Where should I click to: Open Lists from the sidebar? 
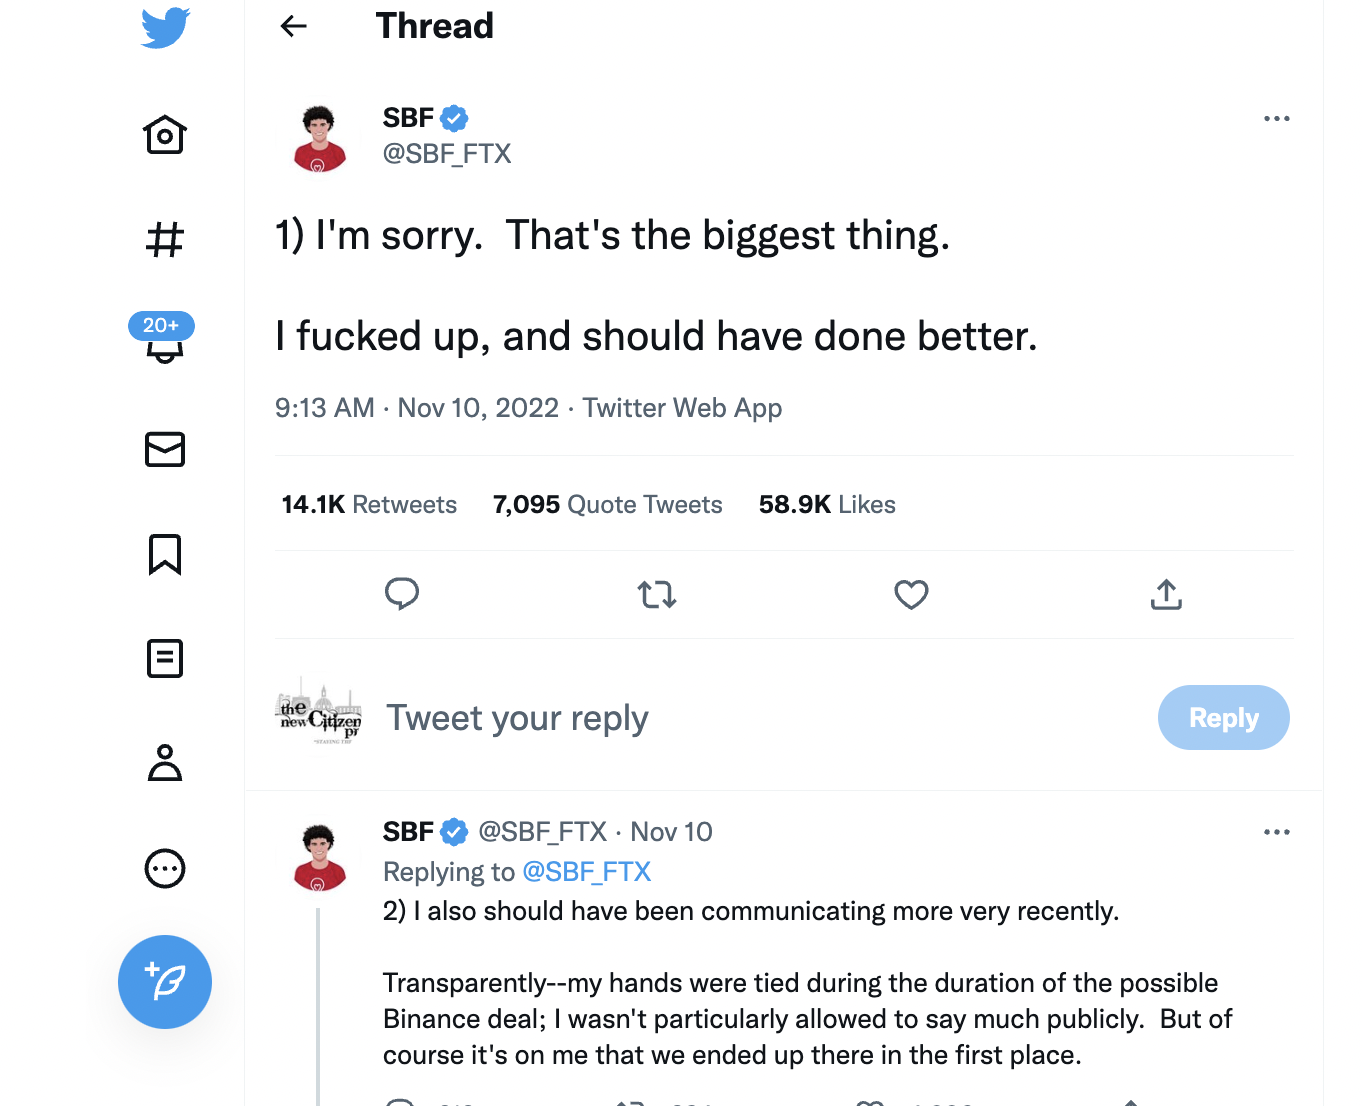[165, 659]
